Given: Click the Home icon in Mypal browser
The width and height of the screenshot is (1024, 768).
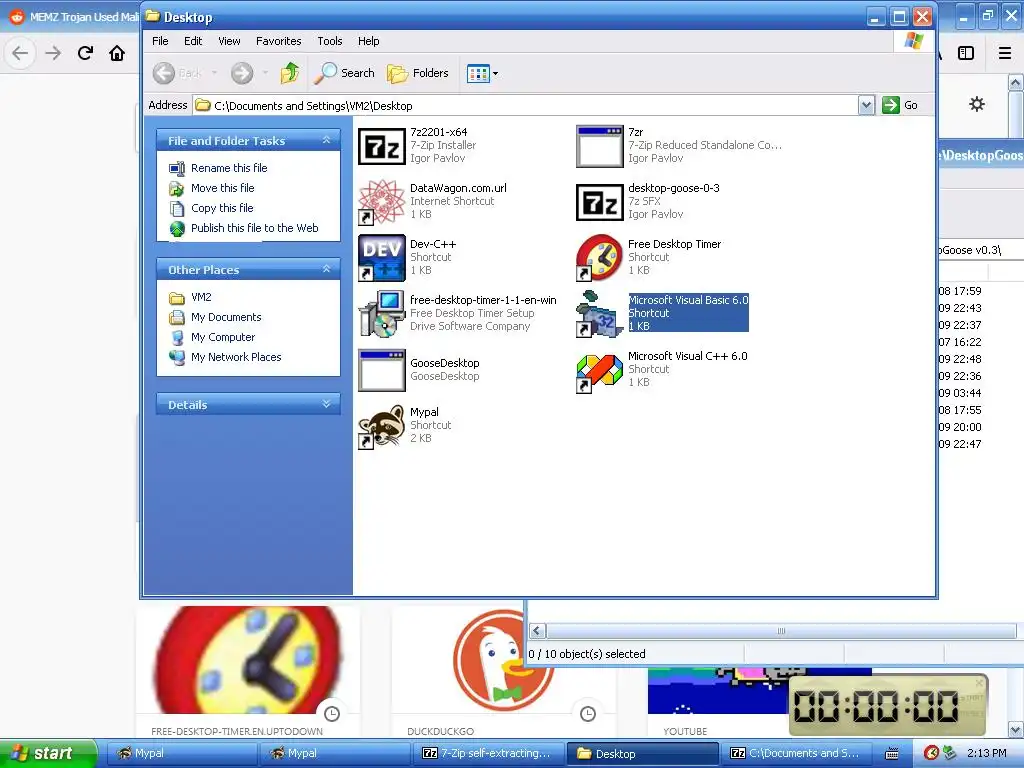Looking at the screenshot, I should click(117, 53).
